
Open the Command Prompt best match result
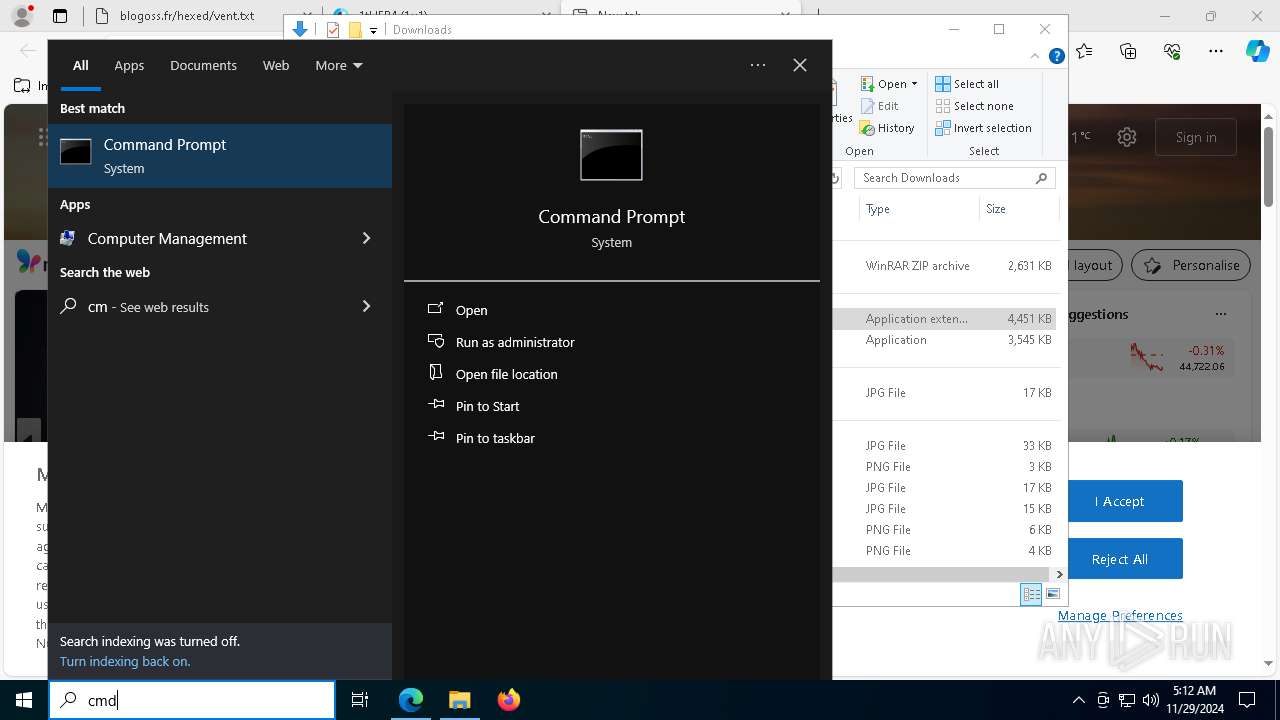click(220, 156)
